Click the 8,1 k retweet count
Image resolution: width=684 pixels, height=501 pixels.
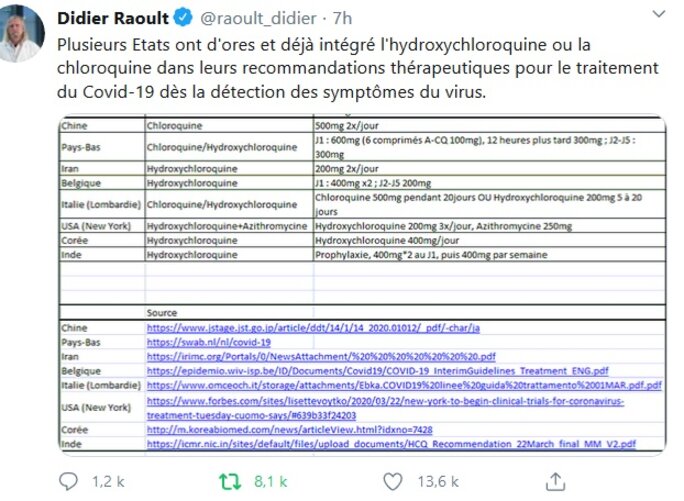(x=268, y=481)
